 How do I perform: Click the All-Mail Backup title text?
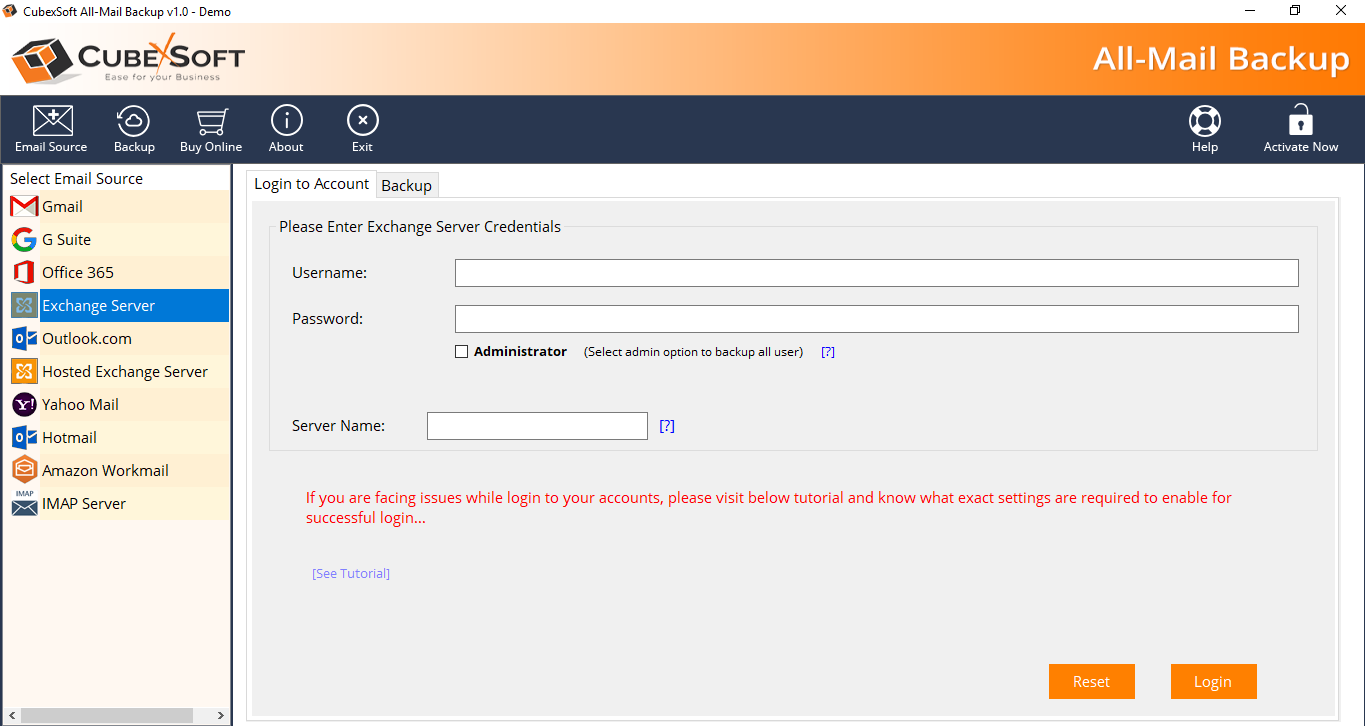click(x=1221, y=58)
